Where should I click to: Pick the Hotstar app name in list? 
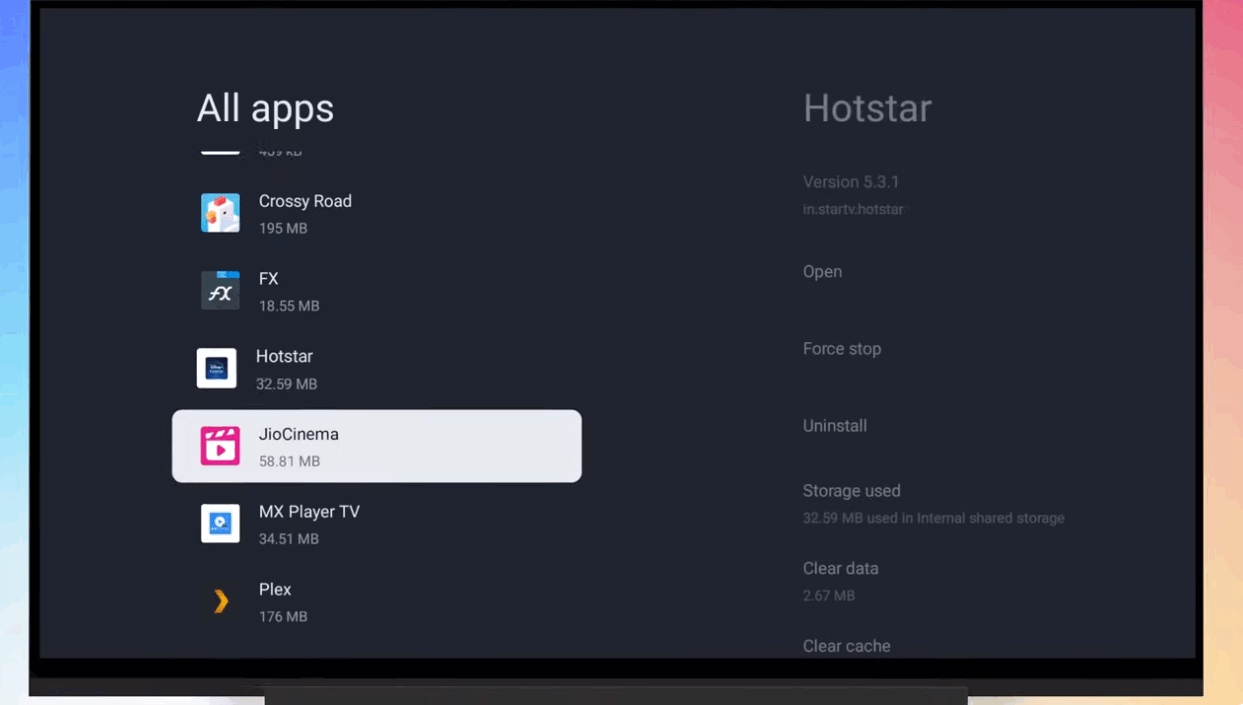(x=284, y=357)
